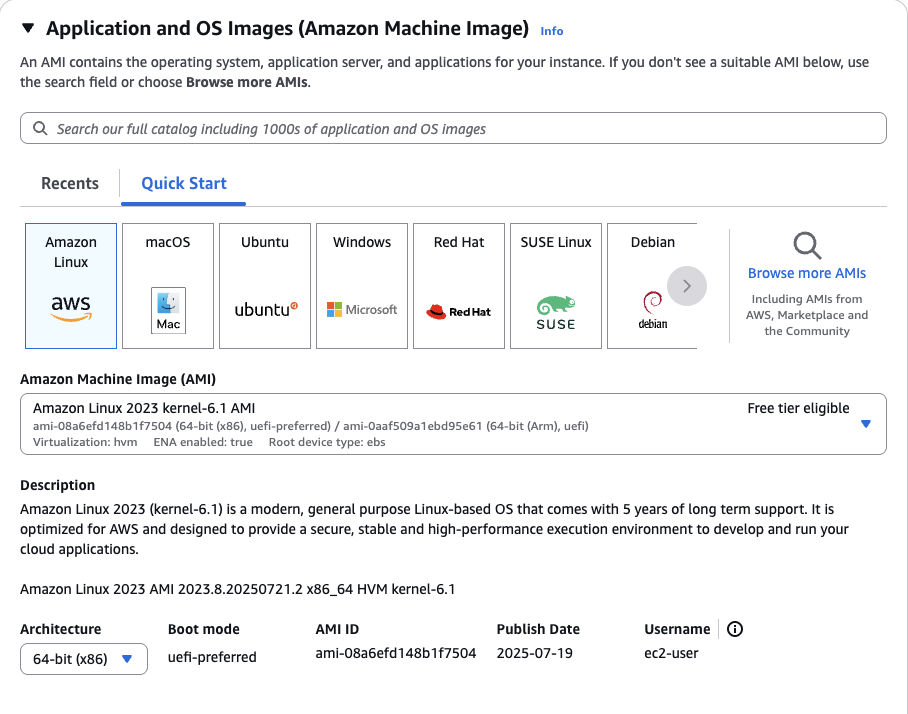Click the AMI name line 2023.8.20250721.2
Viewport: 908px width, 714px height.
237,589
